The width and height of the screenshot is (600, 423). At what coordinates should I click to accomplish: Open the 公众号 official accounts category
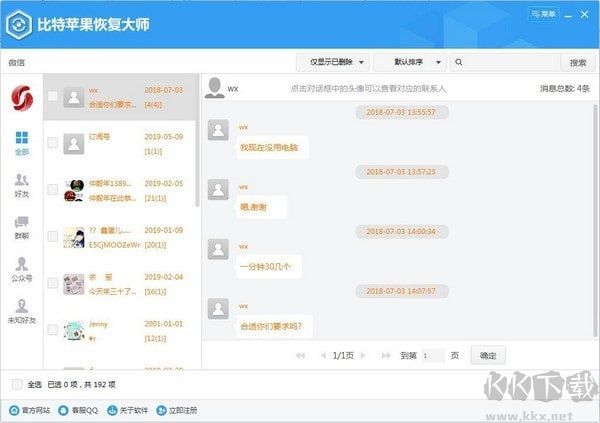(22, 269)
